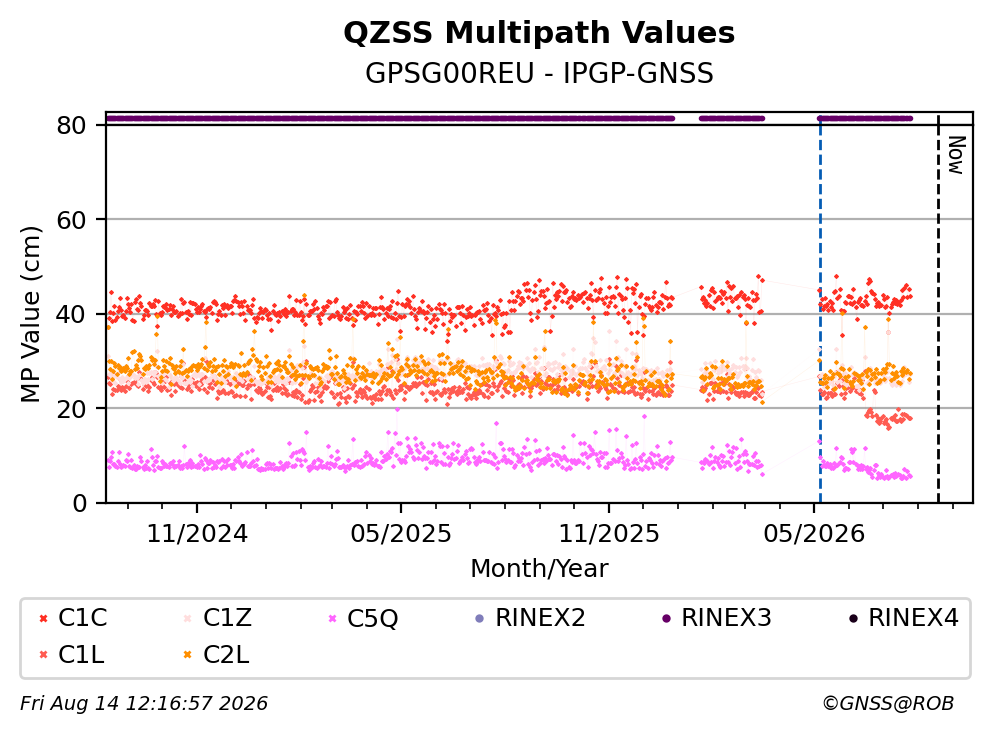Click the RINEX4 black legend dot
Image resolution: width=993 pixels, height=734 pixels.
853,618
